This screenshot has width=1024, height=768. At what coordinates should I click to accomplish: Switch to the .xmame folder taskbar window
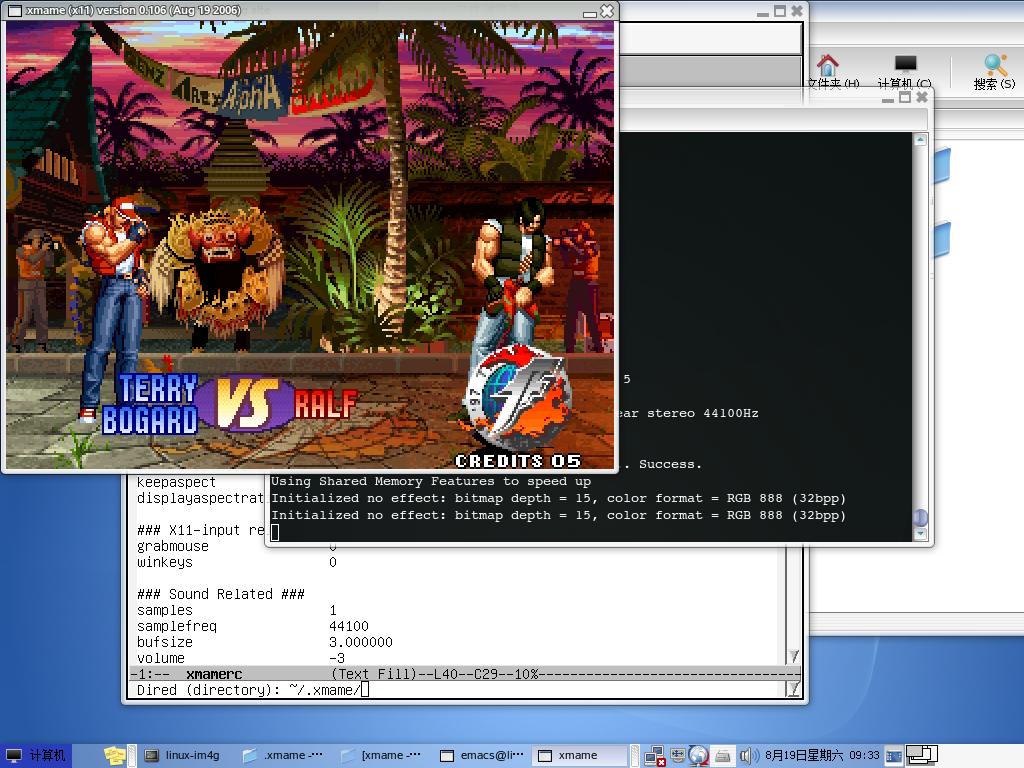(x=284, y=756)
